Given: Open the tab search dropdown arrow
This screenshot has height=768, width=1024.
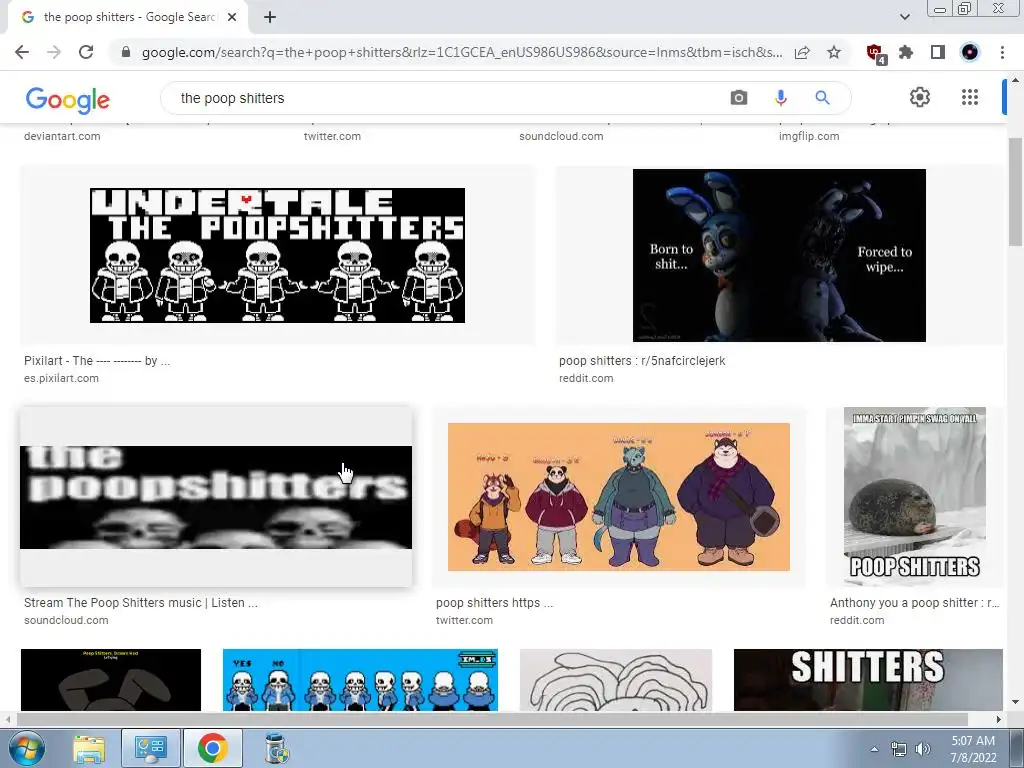Looking at the screenshot, I should coord(904,17).
